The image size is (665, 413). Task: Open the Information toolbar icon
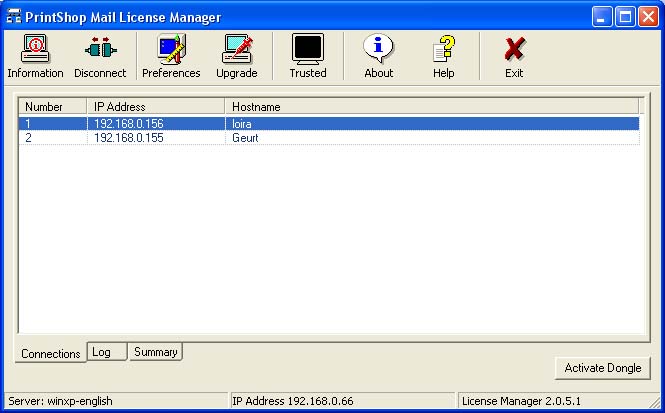coord(35,56)
